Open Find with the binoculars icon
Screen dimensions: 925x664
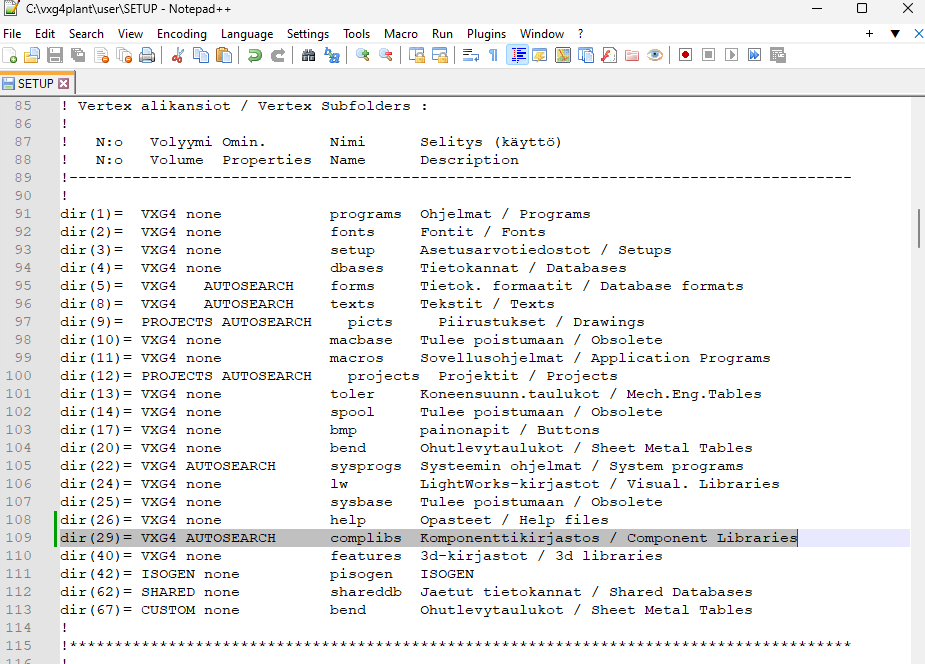tap(309, 55)
